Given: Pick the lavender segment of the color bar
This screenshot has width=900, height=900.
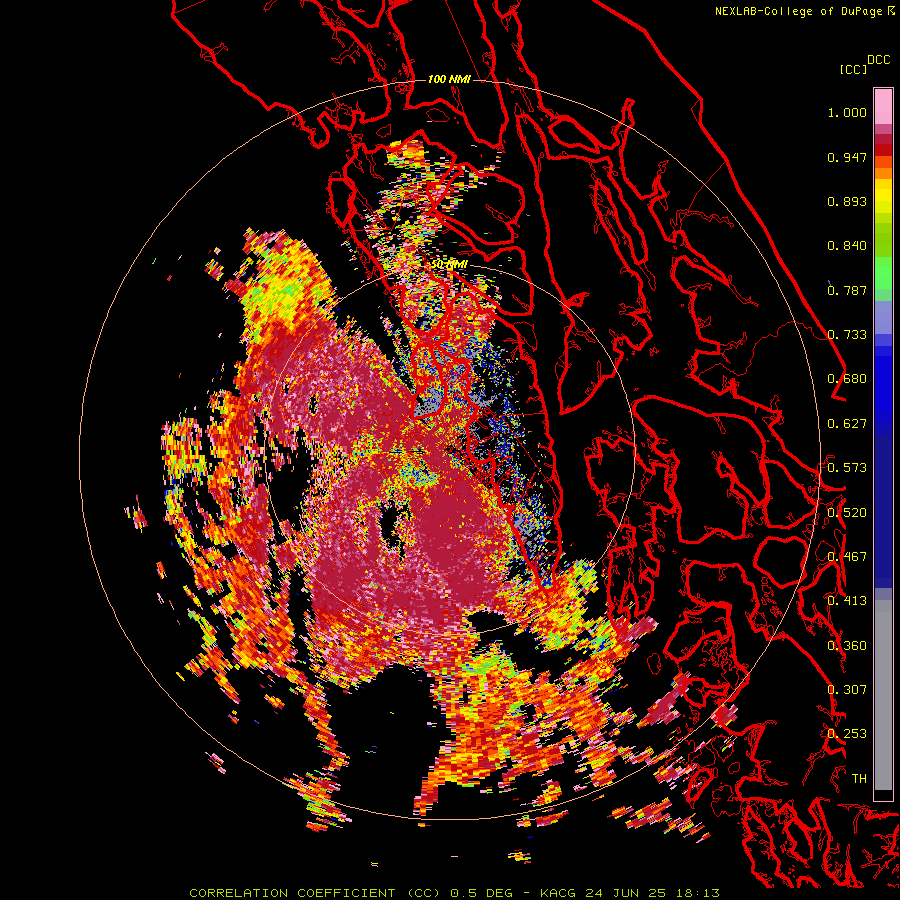Looking at the screenshot, I should coord(883,317).
